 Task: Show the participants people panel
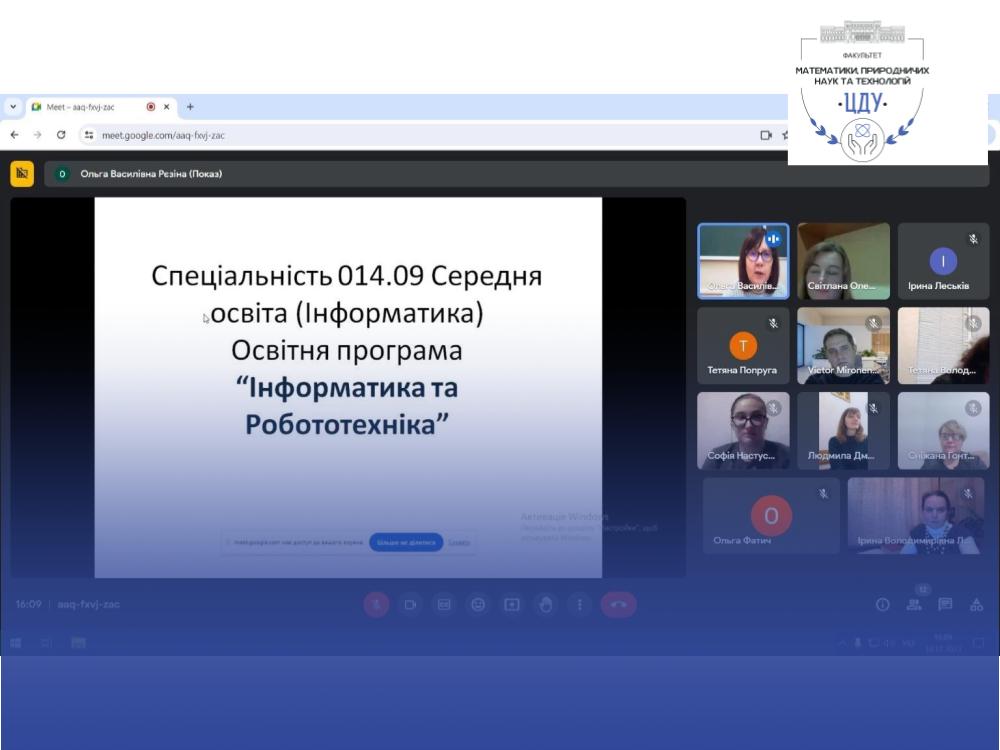914,604
